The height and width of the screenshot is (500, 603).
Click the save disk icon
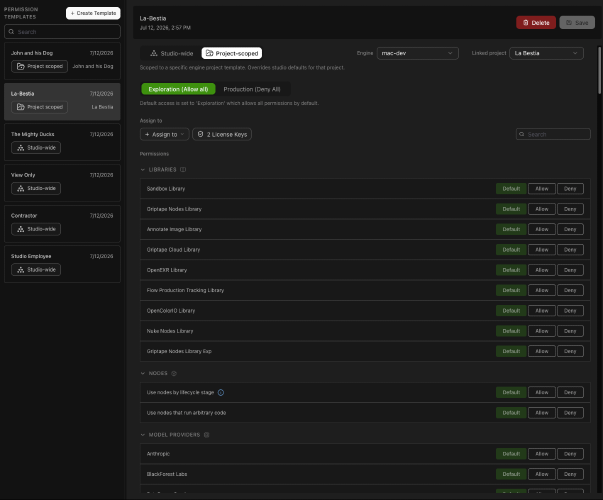click(x=569, y=23)
